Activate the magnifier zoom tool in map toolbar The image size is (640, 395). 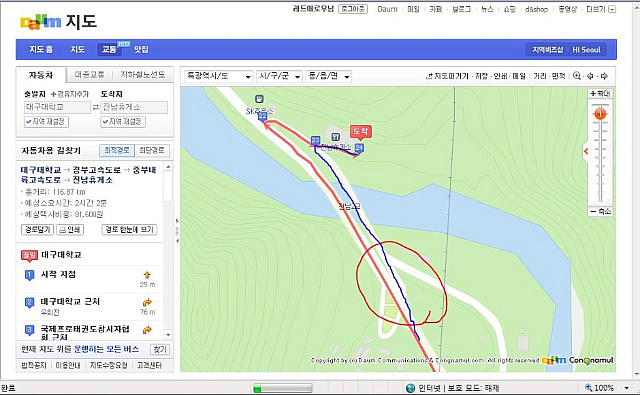[x=577, y=76]
